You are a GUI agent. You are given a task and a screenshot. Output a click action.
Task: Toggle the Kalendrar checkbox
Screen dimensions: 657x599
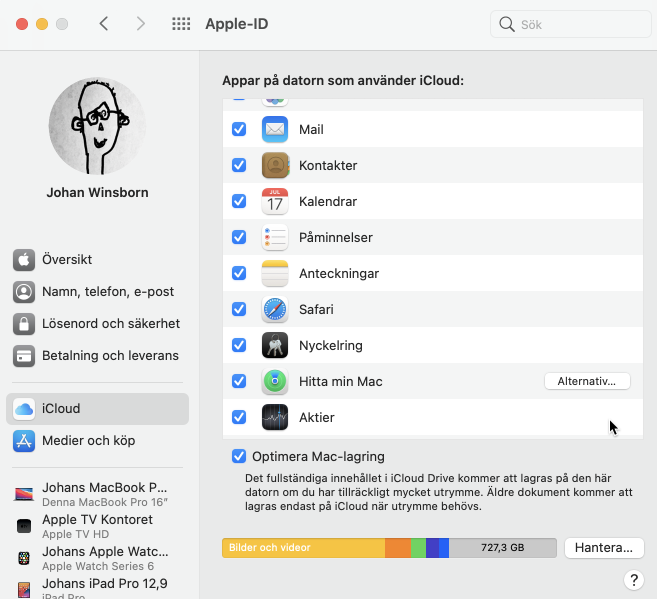pyautogui.click(x=239, y=201)
